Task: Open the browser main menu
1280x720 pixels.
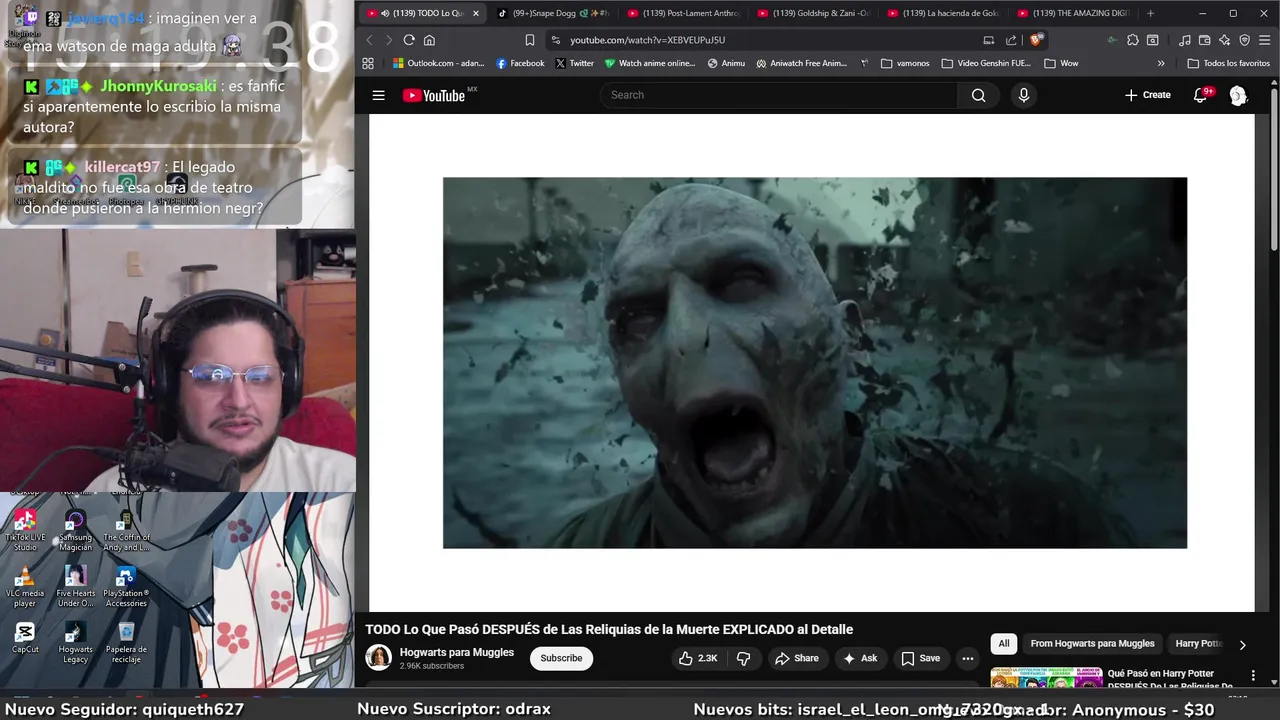Action: point(1265,40)
